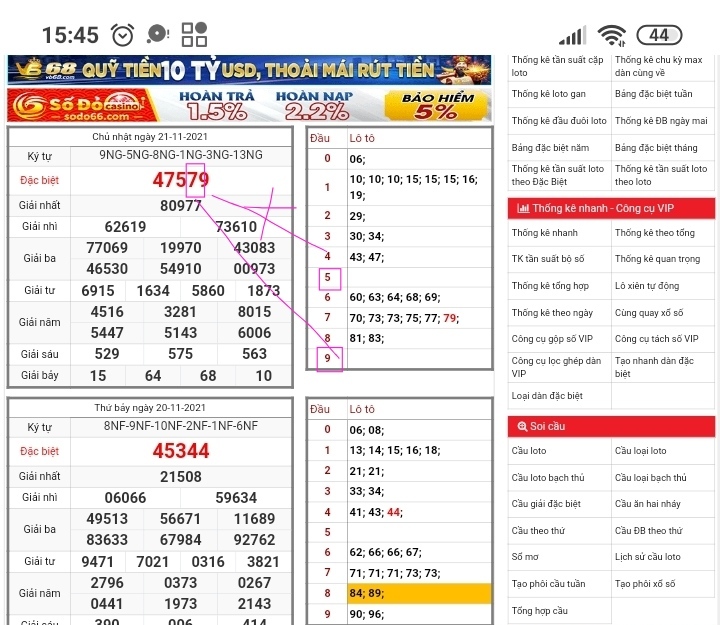This screenshot has width=720, height=625.
Task: Tap the alarm clock status icon
Action: tap(123, 35)
